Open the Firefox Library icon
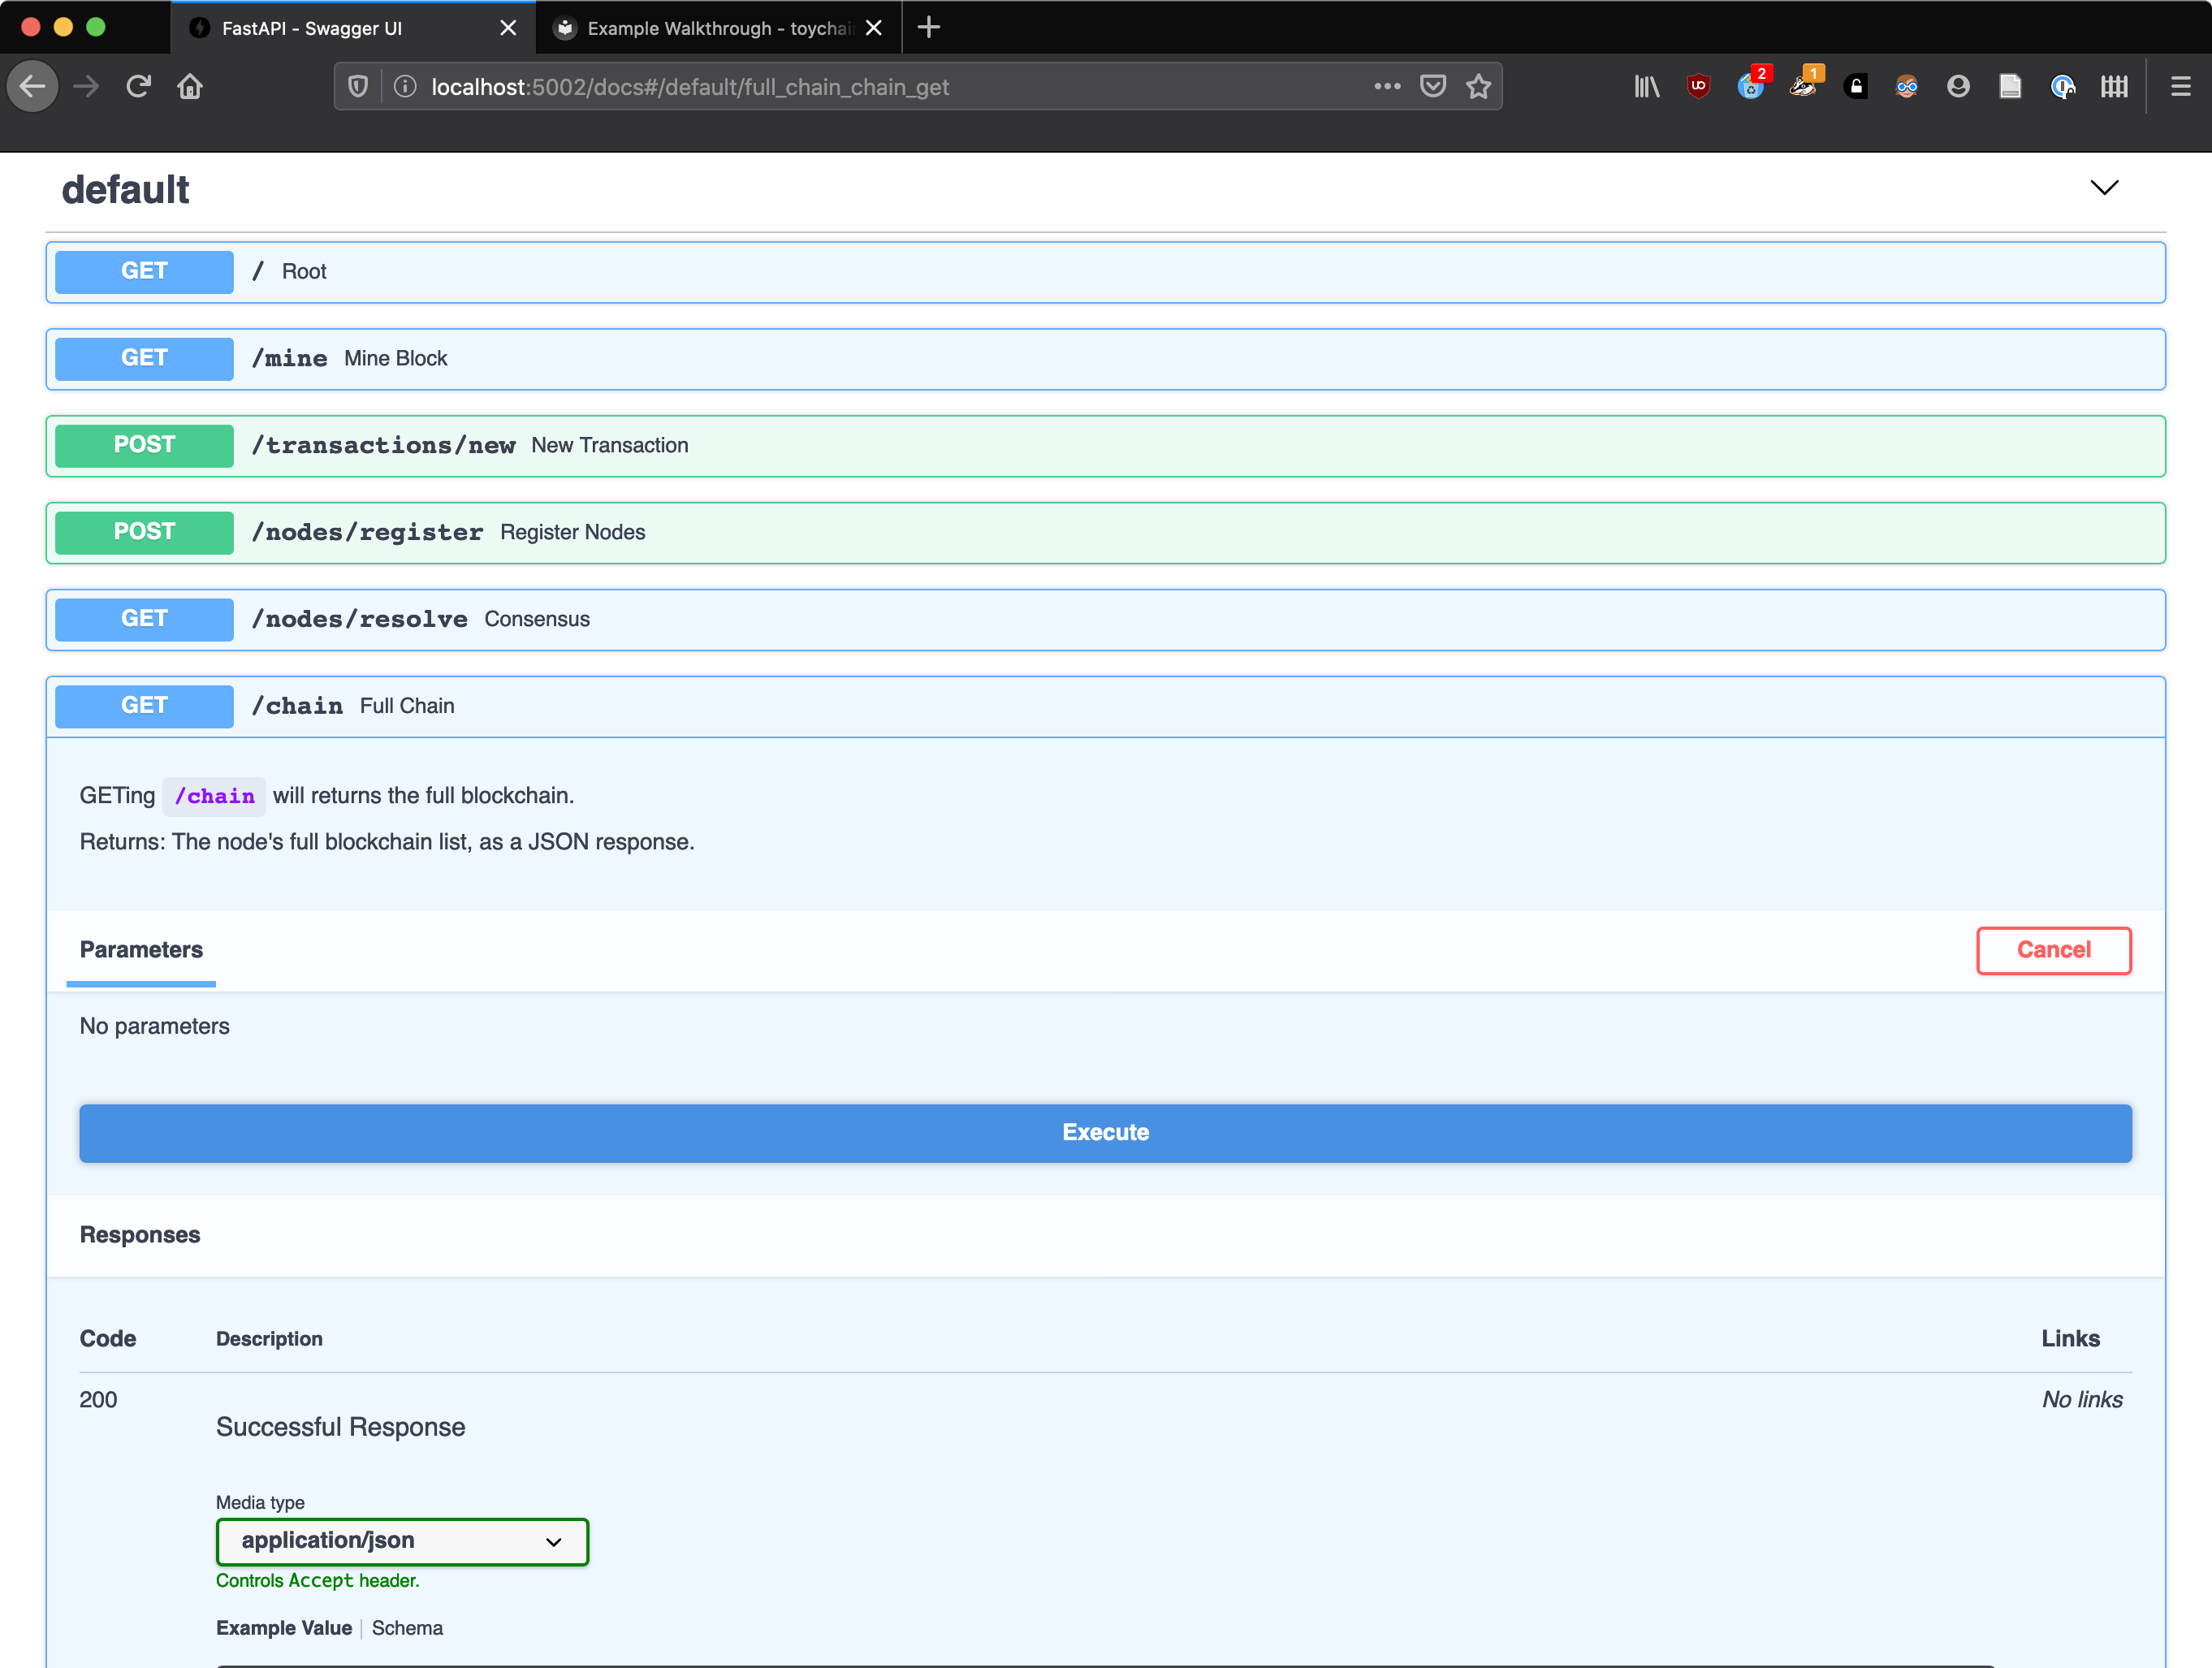2212x1668 pixels. [1646, 87]
